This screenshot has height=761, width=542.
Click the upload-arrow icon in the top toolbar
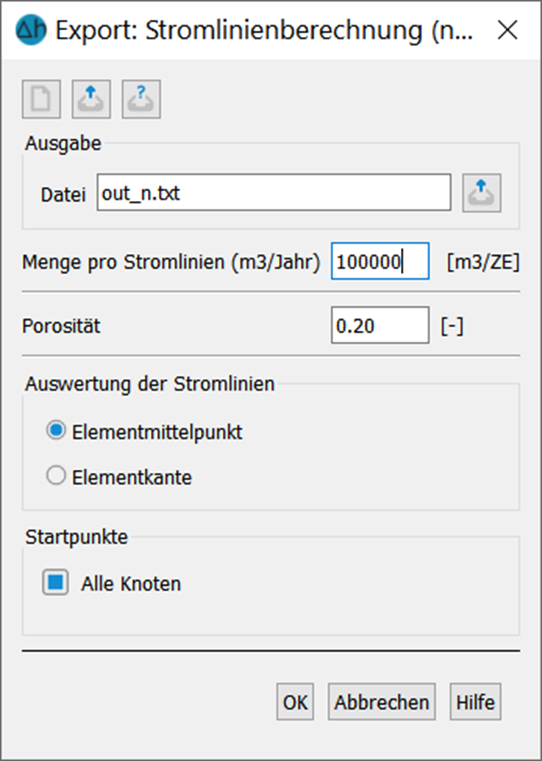(91, 99)
